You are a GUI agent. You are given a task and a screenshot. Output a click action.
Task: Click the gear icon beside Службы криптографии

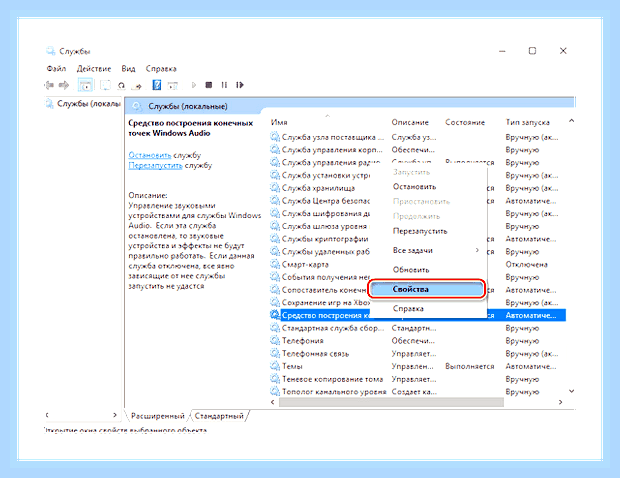[275, 239]
